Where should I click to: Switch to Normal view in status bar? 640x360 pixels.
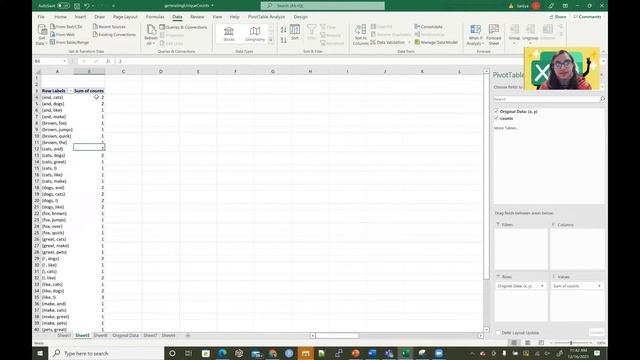[514, 343]
